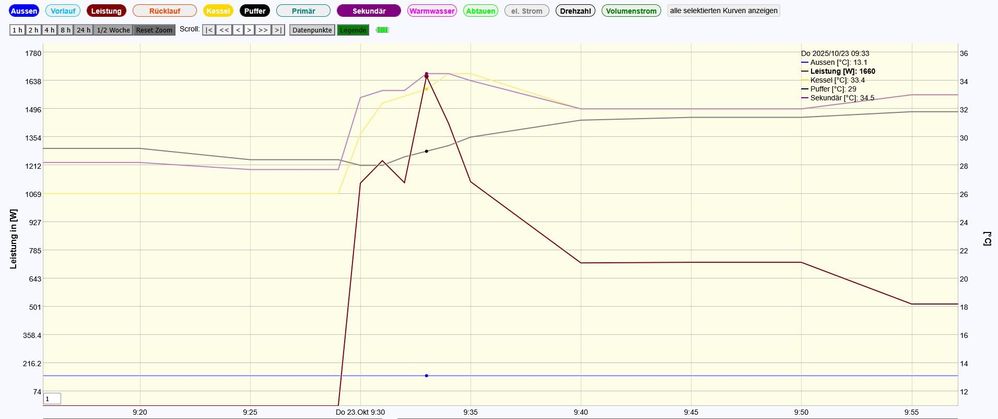Click the single > scroll forward button
Screen dimensions: 998x419
[249, 30]
